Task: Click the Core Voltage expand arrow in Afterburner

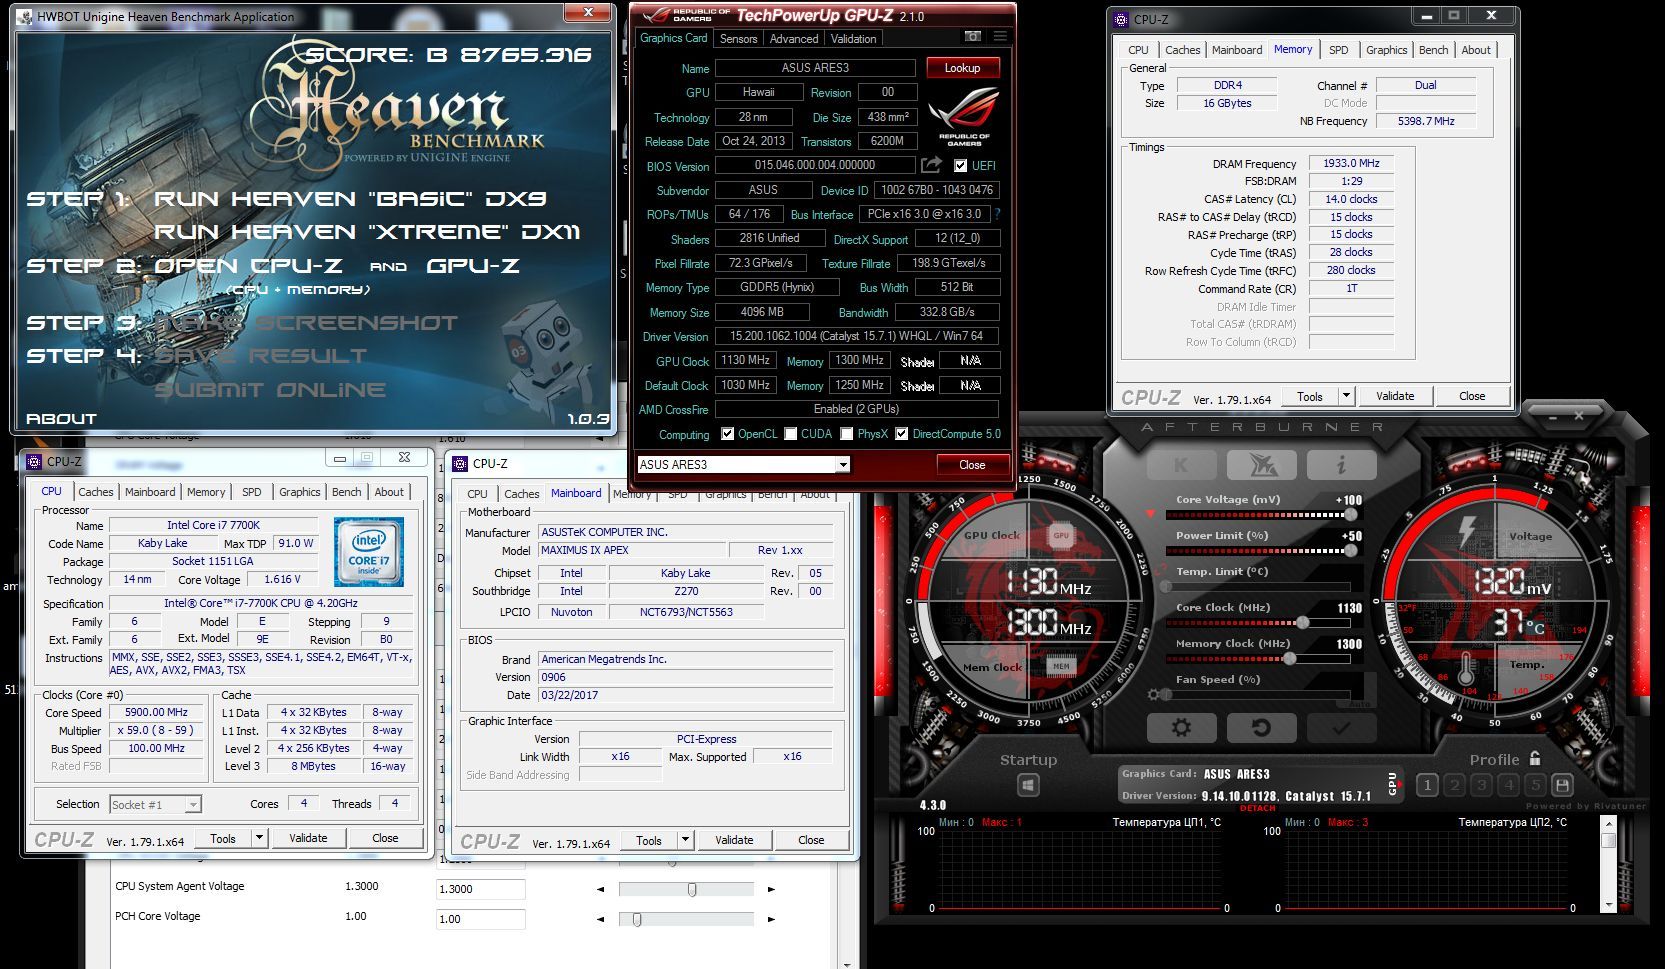Action: 1150,514
